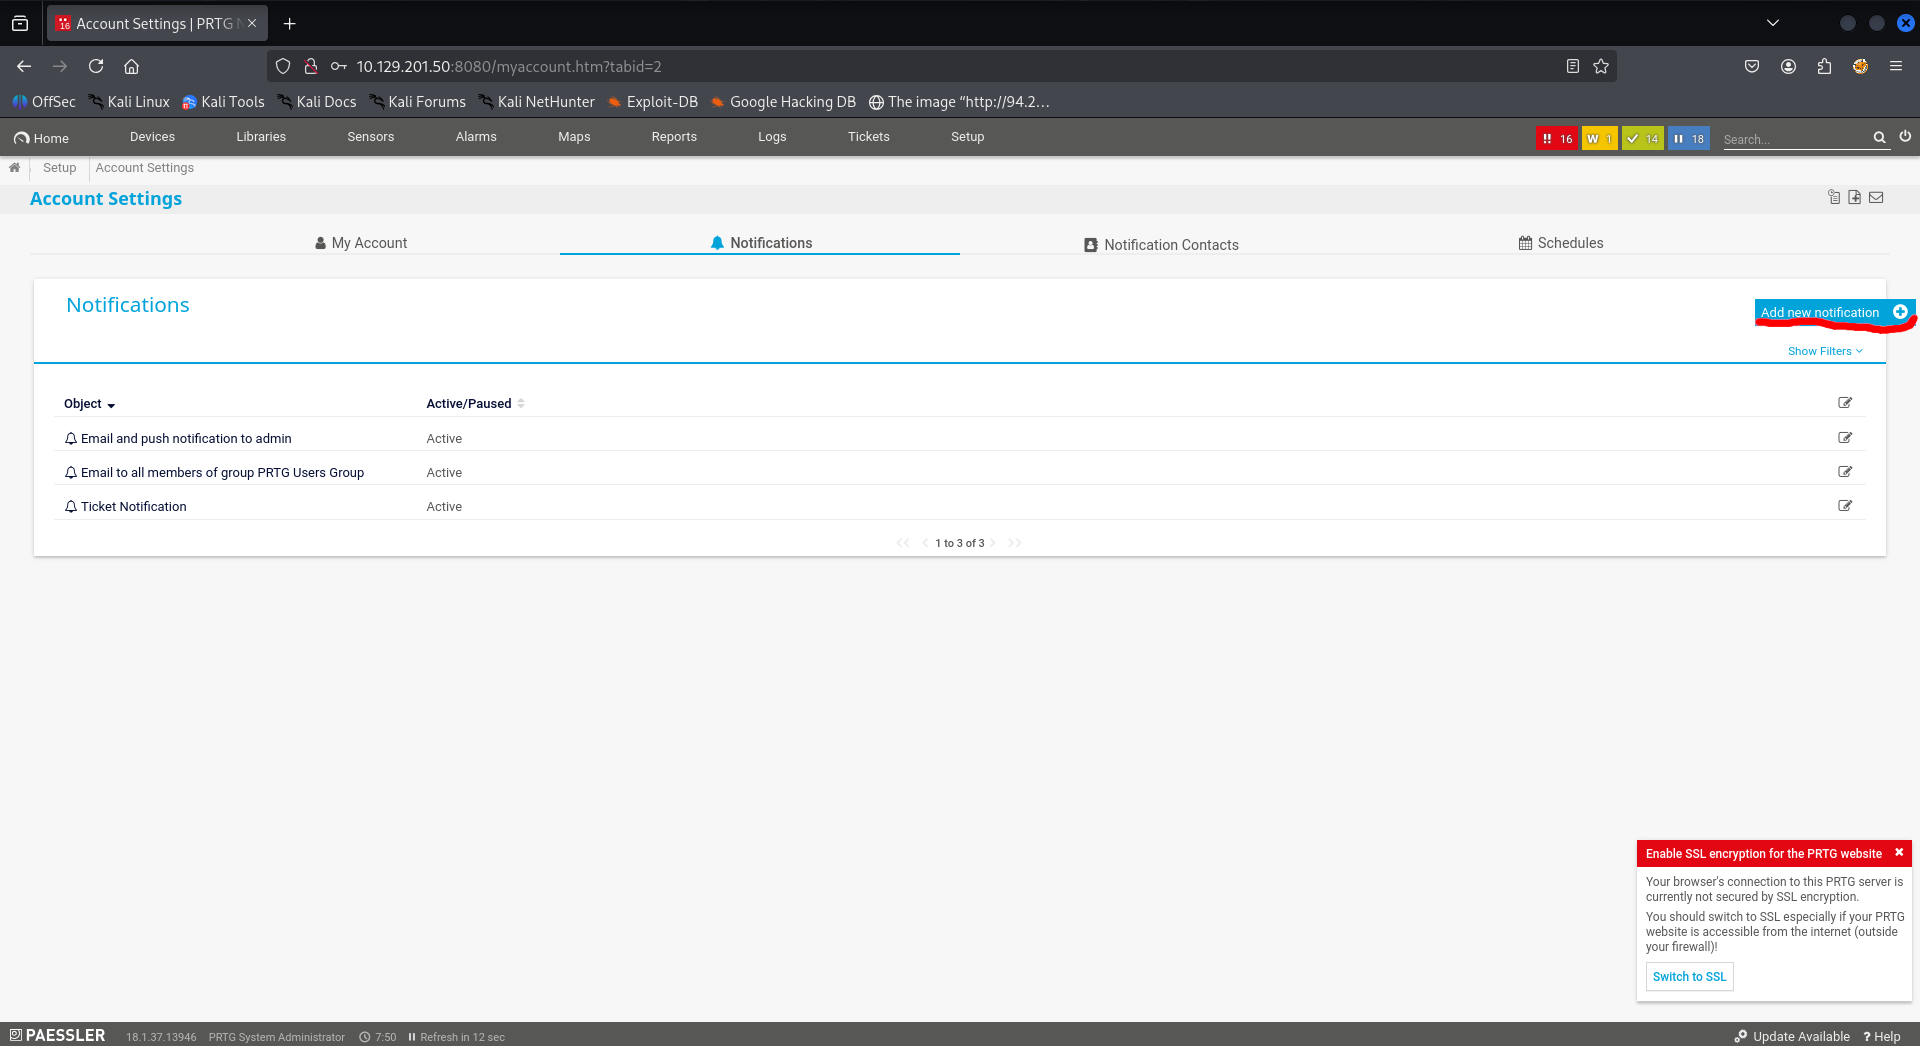
Task: Pause the auto-refresh countdown
Action: (412, 1037)
